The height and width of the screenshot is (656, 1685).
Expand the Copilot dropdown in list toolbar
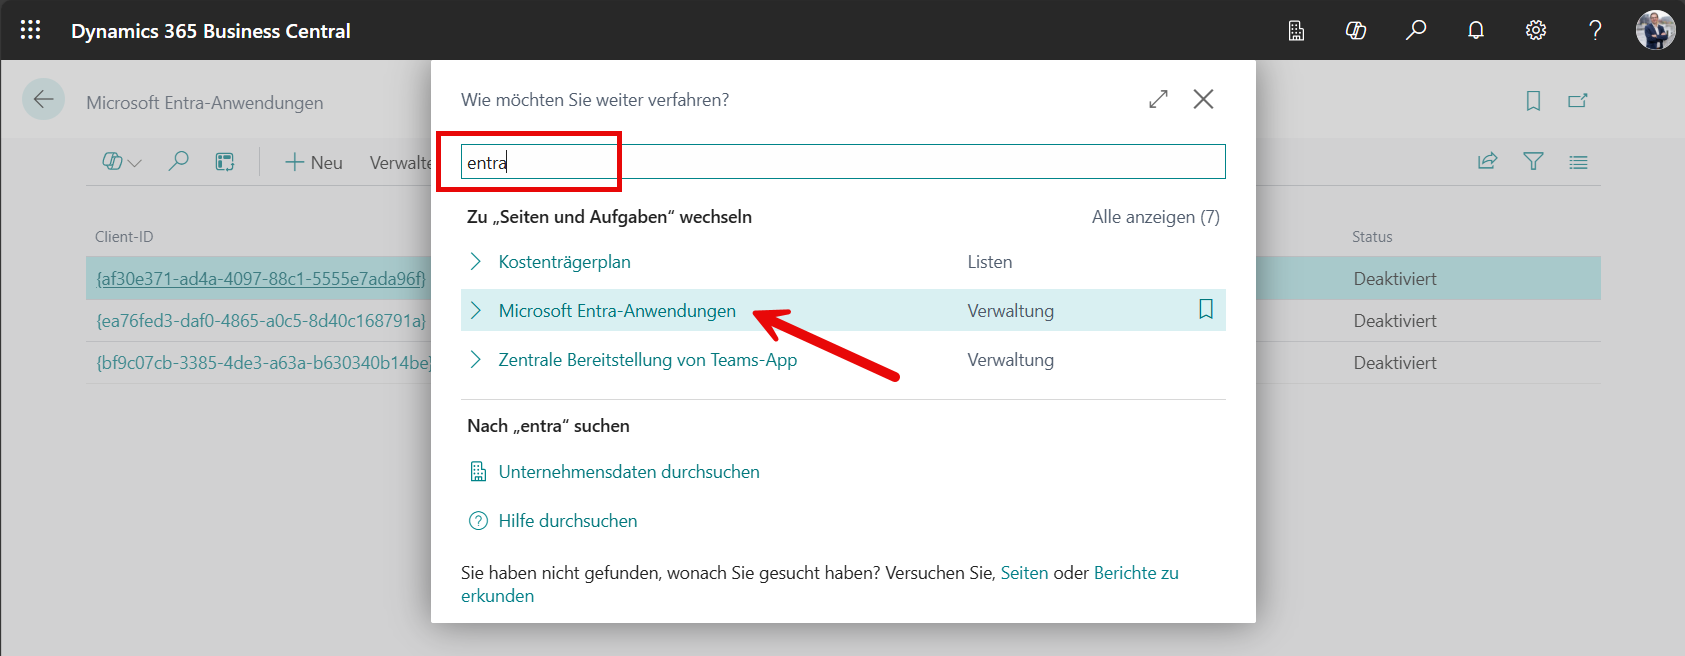122,162
